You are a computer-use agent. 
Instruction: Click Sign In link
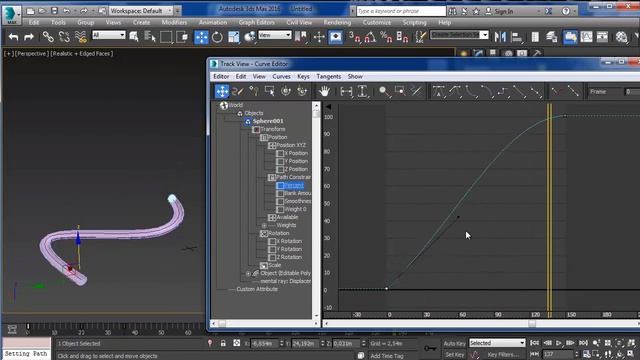pos(503,11)
